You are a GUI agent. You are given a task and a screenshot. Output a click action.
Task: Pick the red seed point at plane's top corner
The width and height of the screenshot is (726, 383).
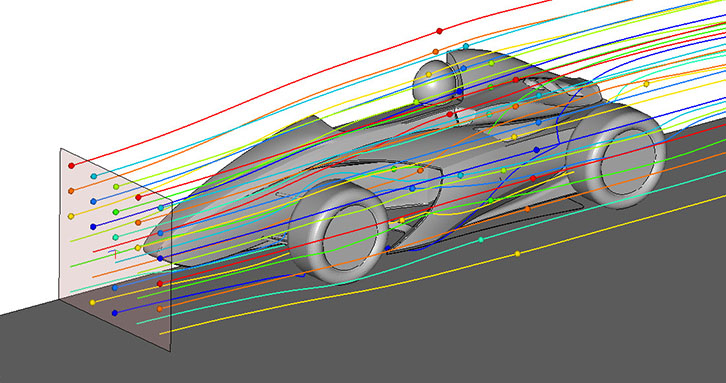[71, 165]
